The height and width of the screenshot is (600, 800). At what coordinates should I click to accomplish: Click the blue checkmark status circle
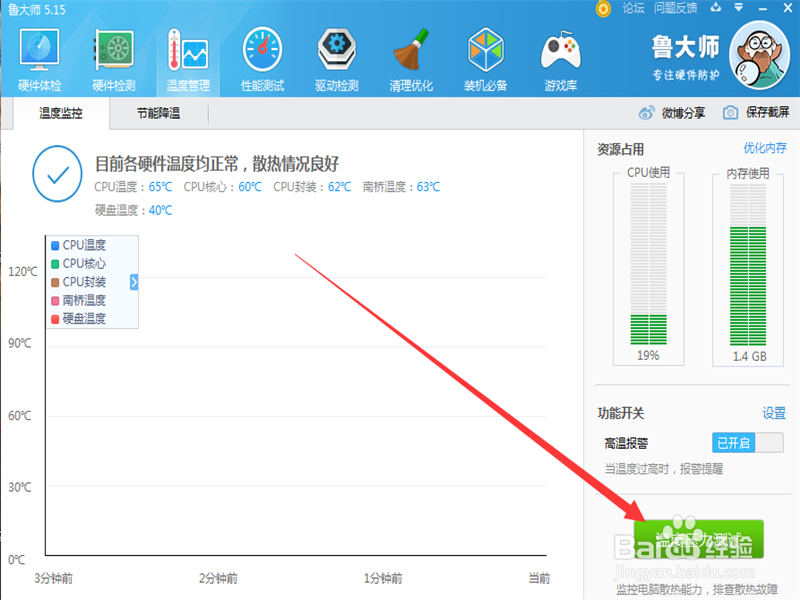pos(58,173)
